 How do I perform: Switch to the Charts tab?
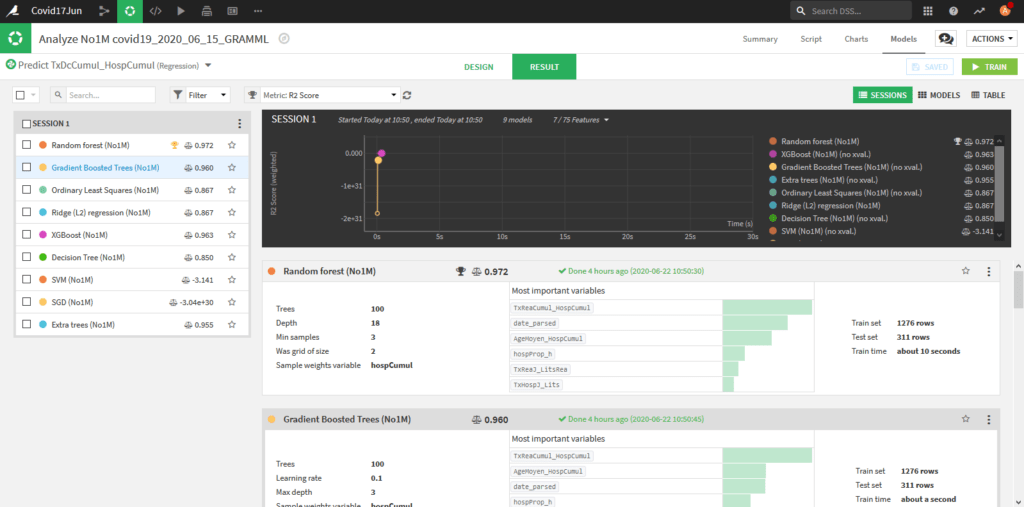(856, 39)
